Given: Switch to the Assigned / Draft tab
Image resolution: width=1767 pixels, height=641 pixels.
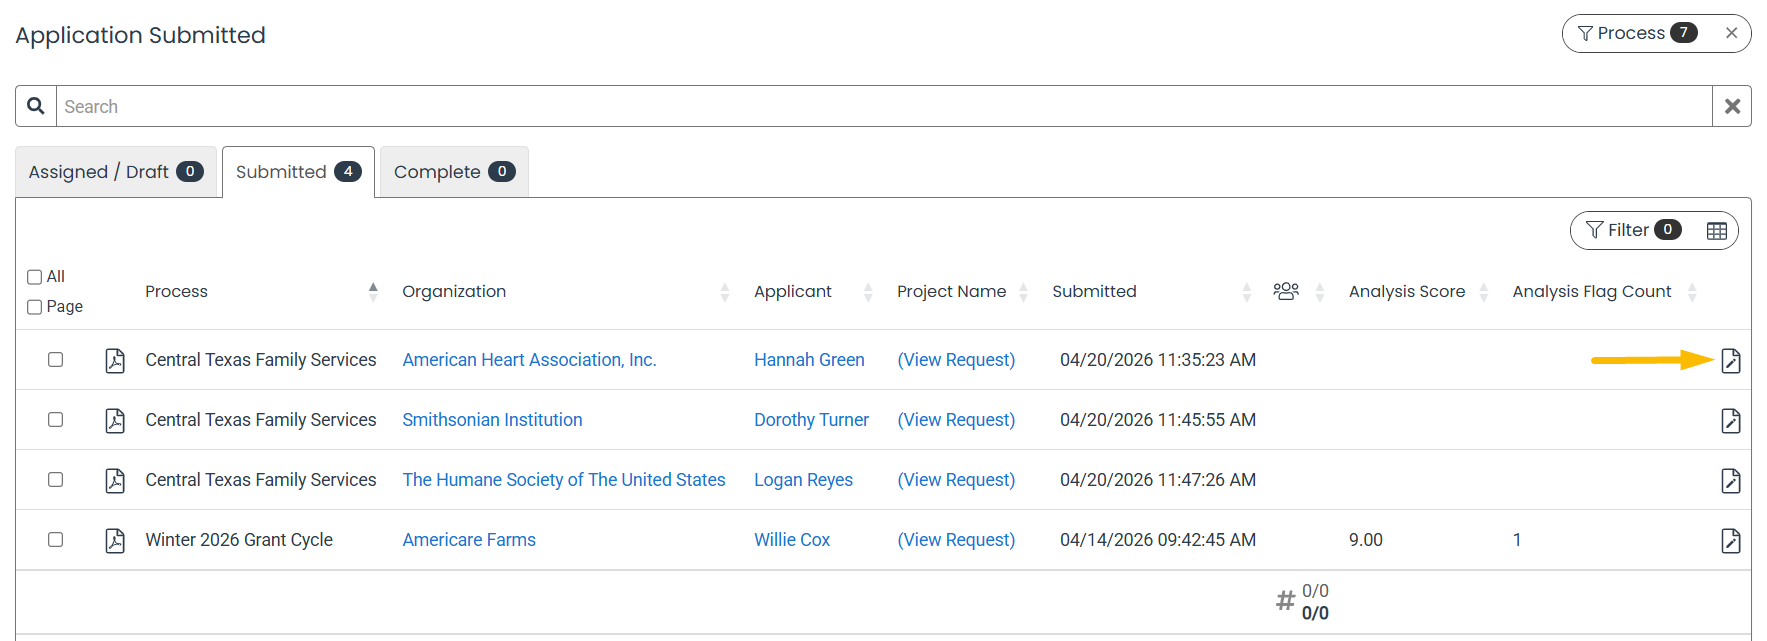Looking at the screenshot, I should tap(116, 172).
